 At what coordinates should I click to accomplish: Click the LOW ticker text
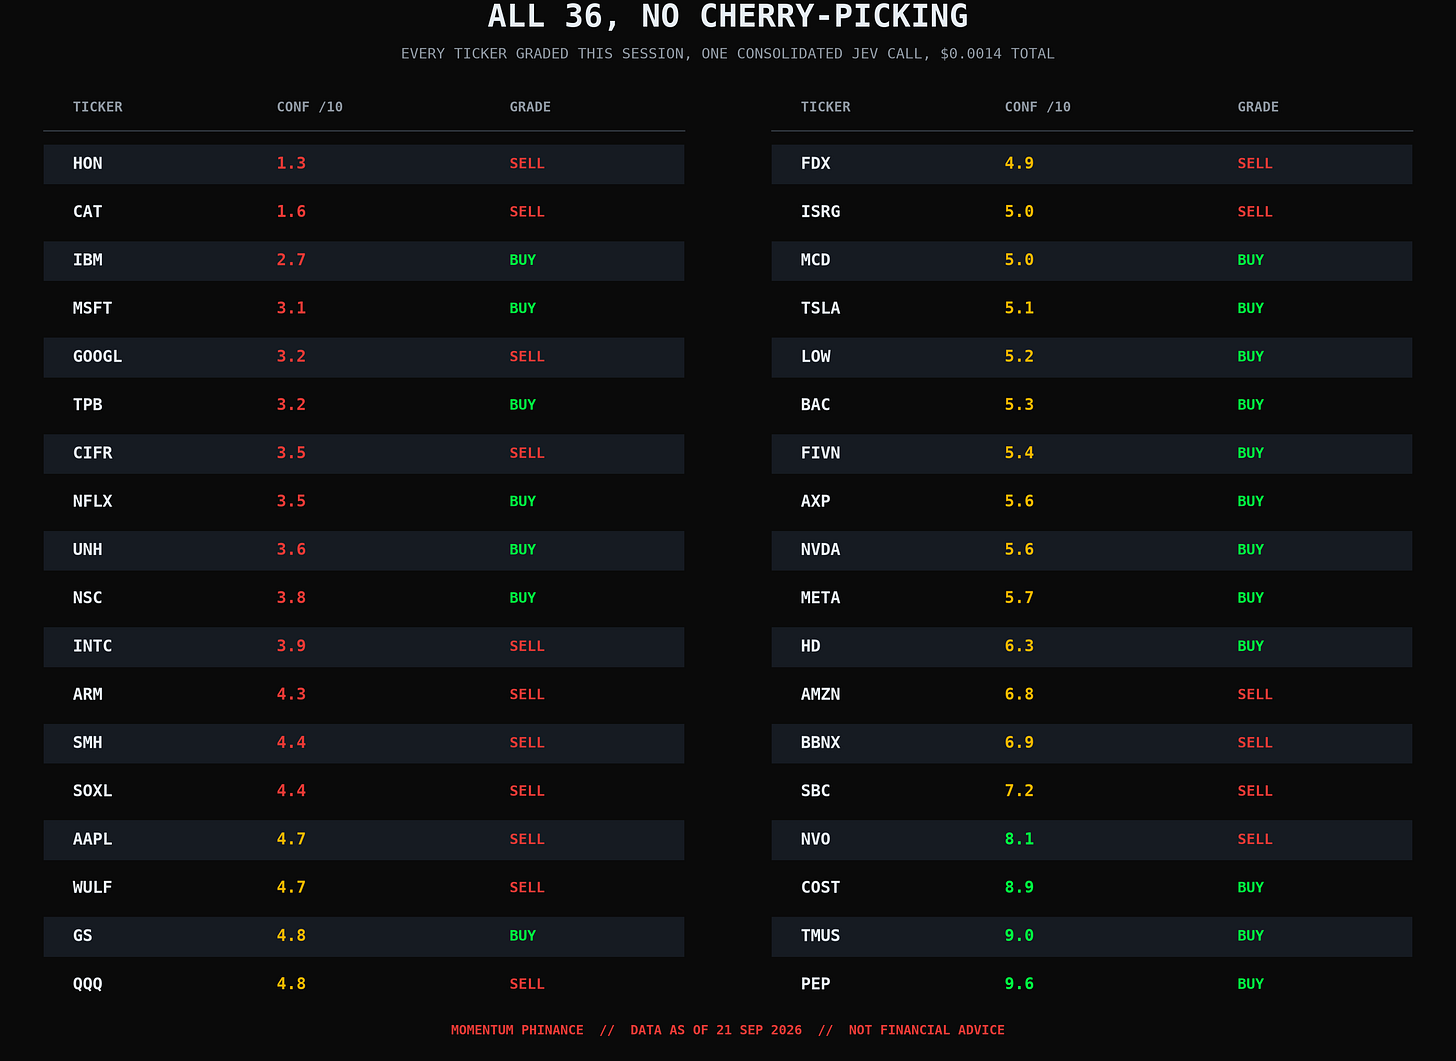(816, 356)
